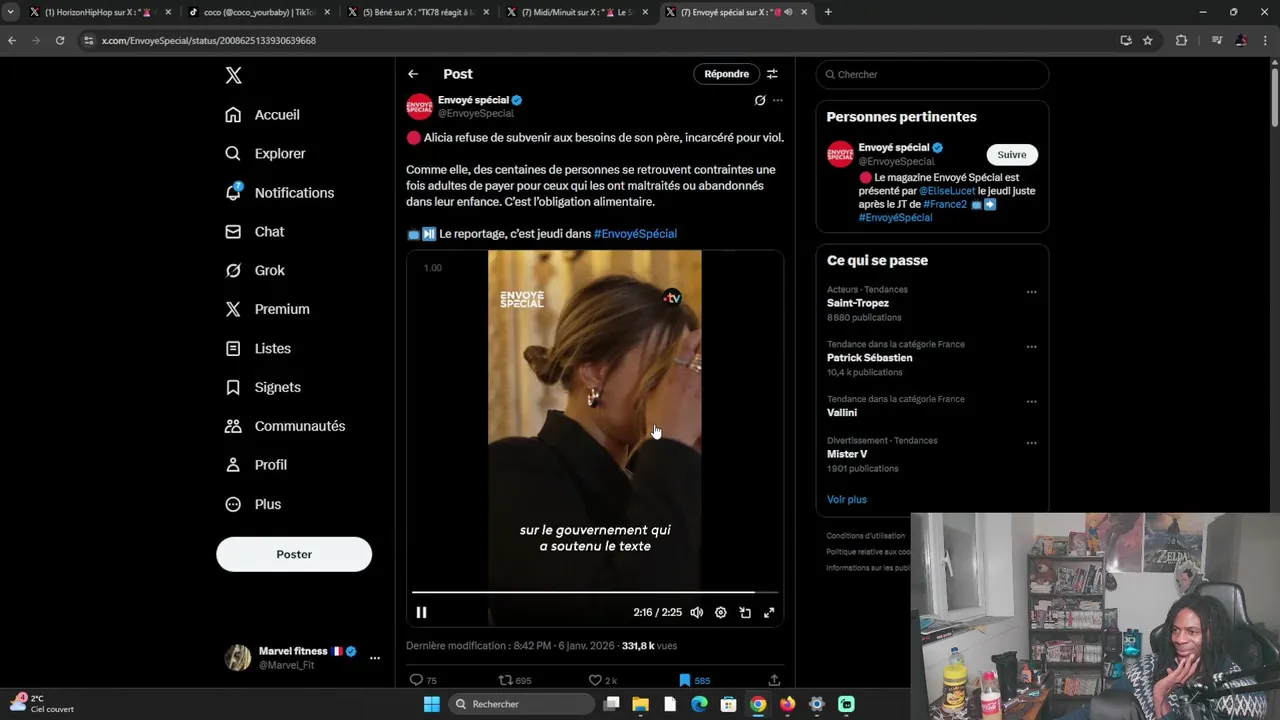Viewport: 1280px width, 720px height.
Task: Toggle picture-in-picture mode on video
Action: pos(745,613)
